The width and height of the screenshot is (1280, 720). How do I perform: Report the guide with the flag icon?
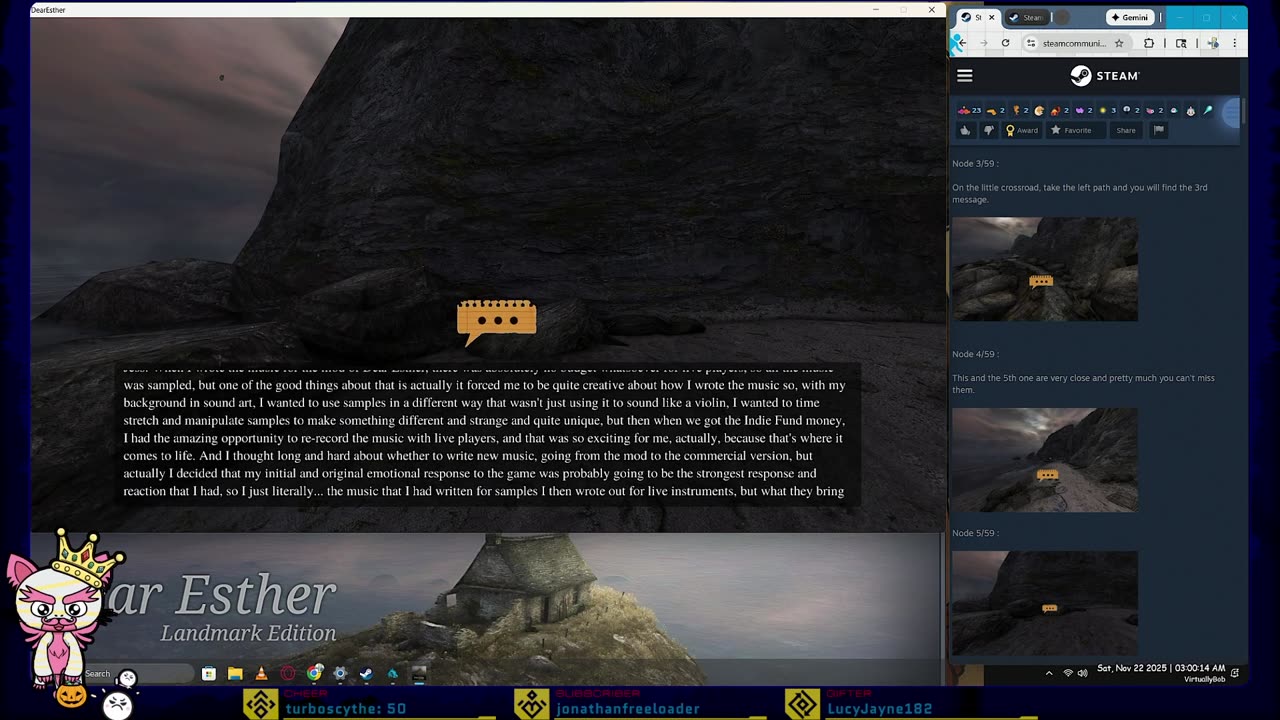click(x=1158, y=130)
